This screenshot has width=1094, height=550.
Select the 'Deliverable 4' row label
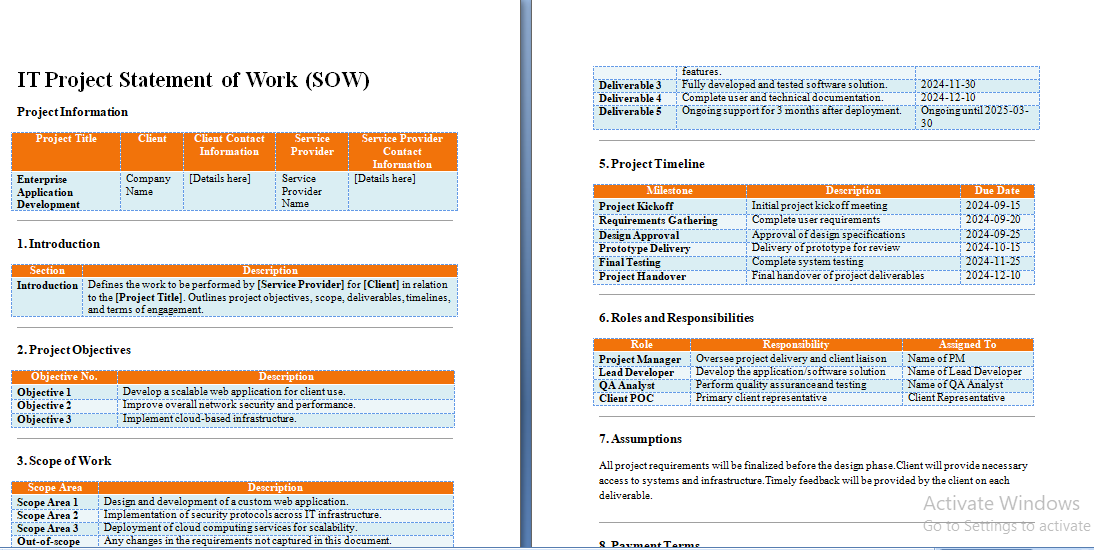(x=630, y=98)
